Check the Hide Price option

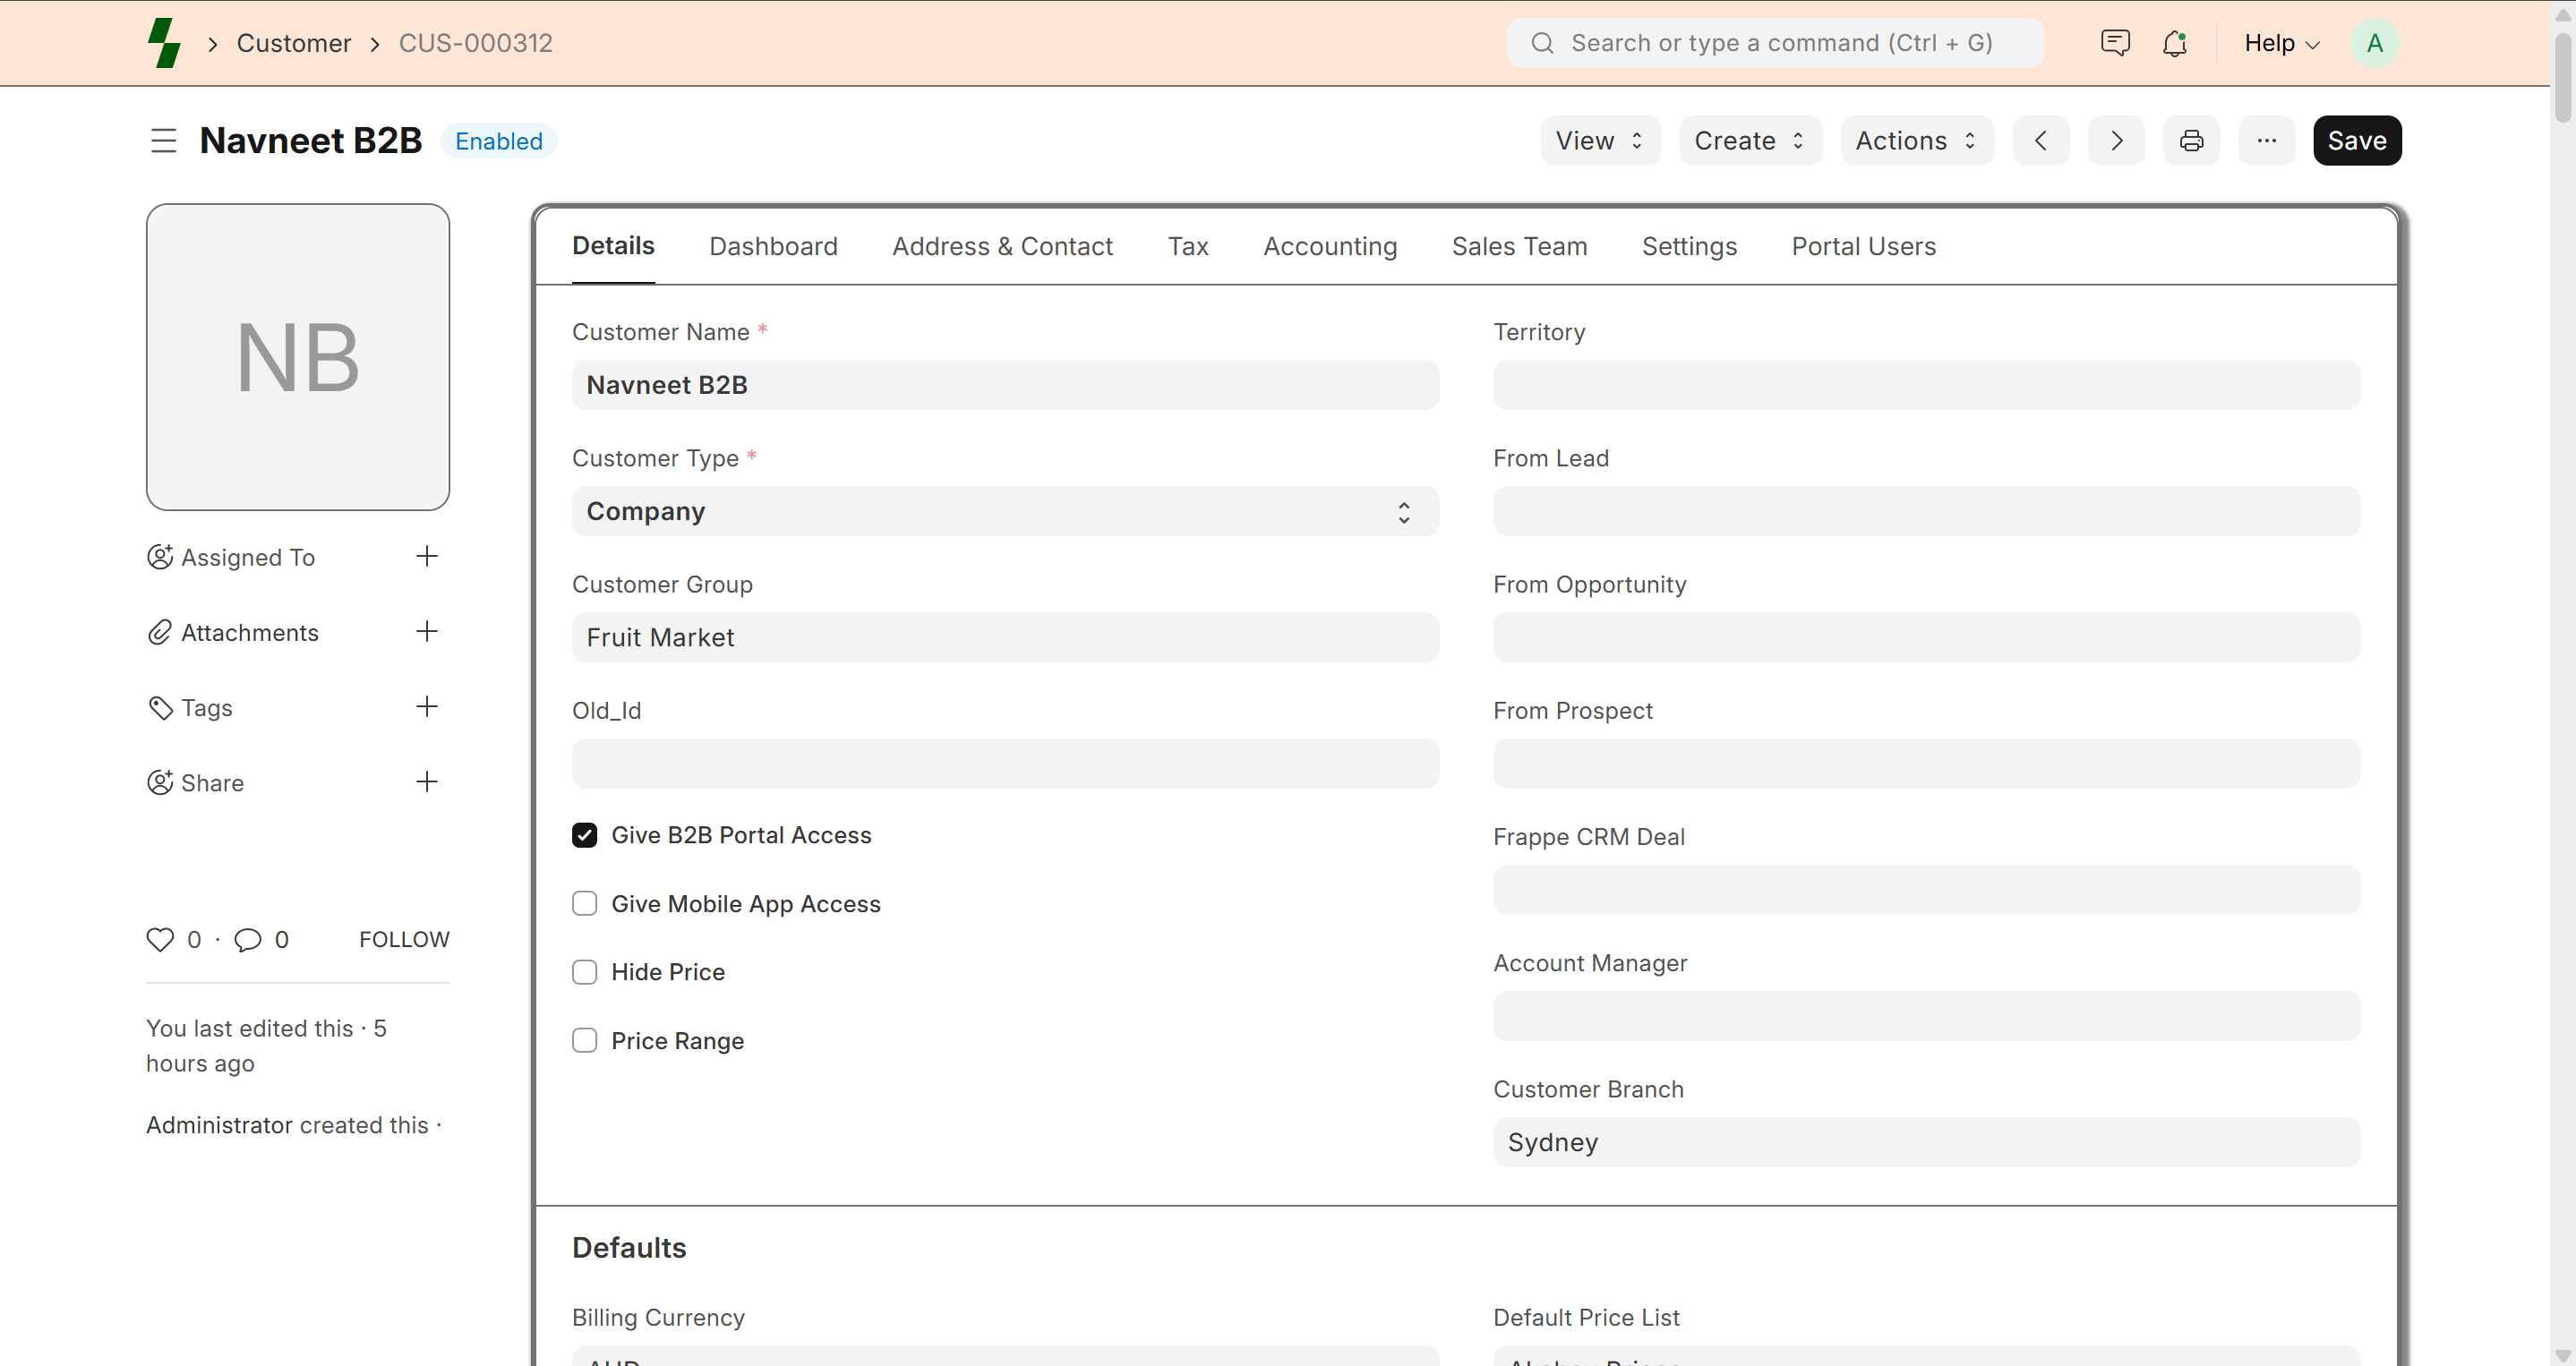[x=584, y=972]
